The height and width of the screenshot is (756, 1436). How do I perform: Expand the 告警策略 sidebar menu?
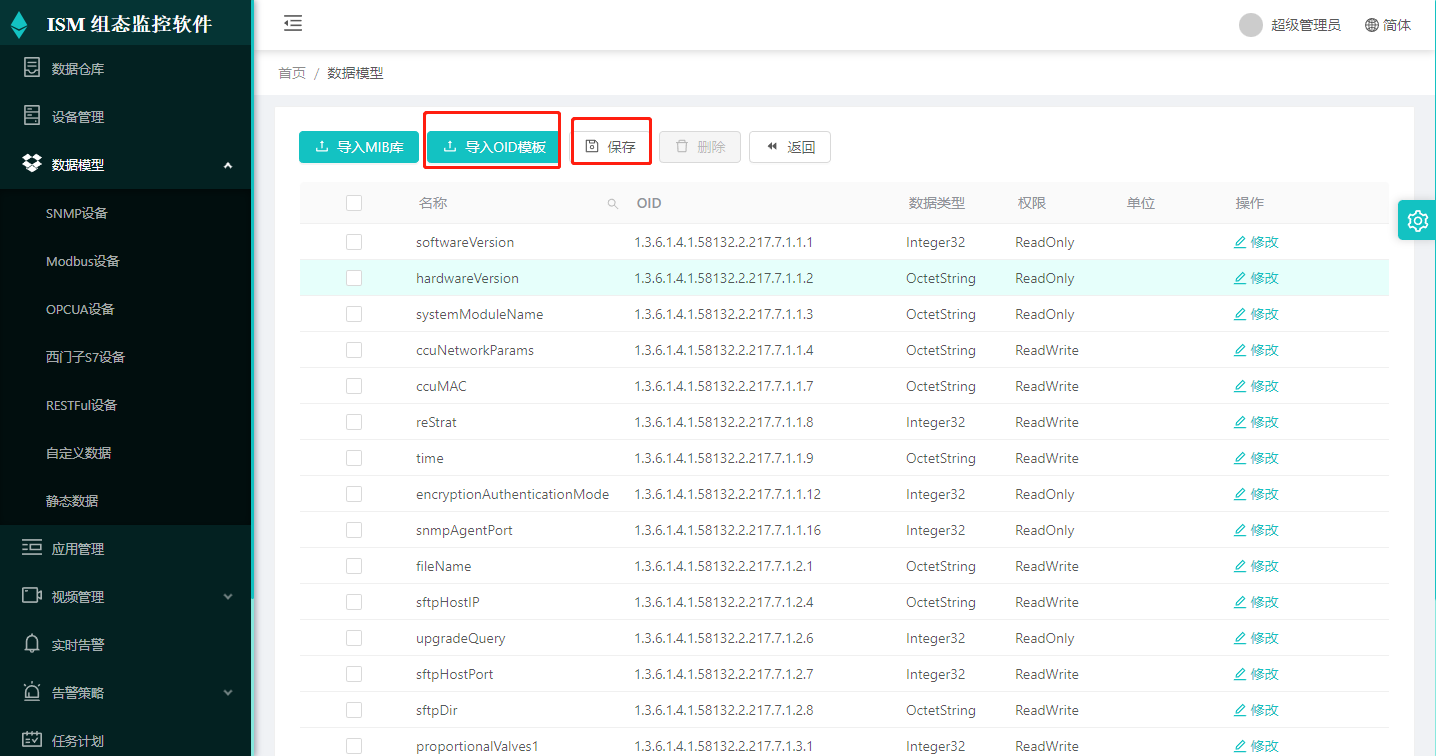[227, 693]
